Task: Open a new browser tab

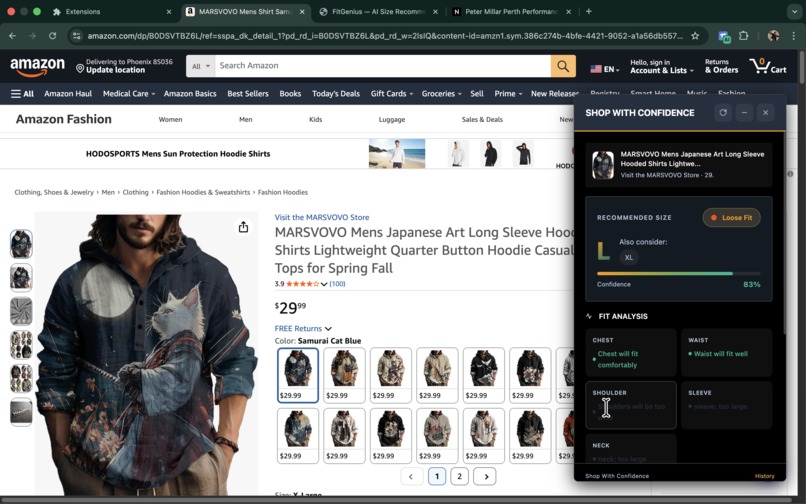Action: [x=589, y=11]
